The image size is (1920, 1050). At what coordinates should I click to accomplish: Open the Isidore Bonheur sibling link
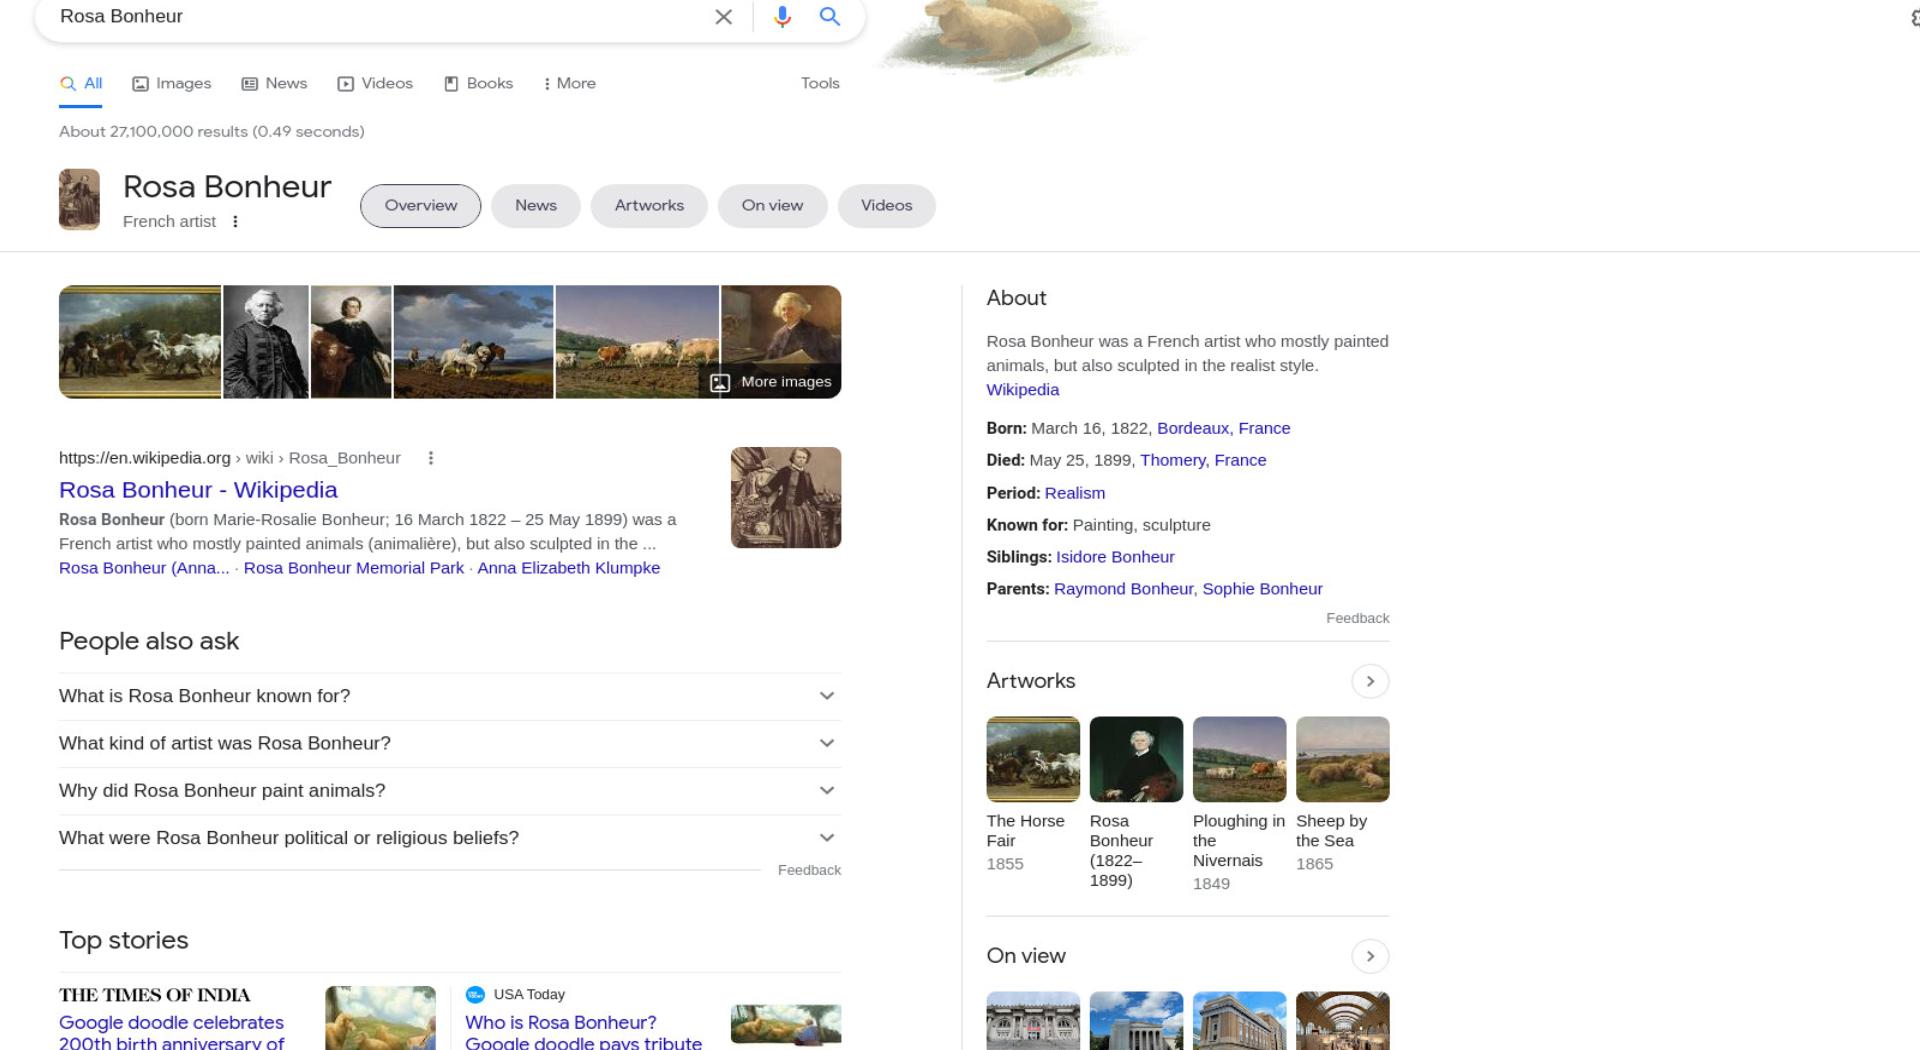point(1115,557)
